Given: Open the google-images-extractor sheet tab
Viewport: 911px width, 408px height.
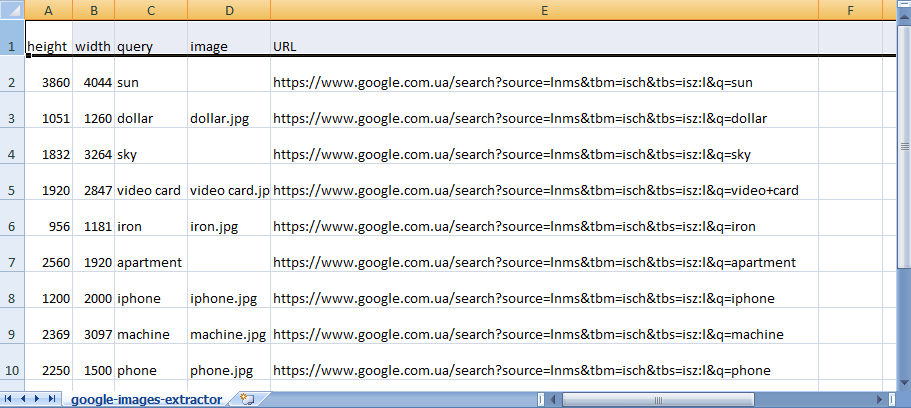Looking at the screenshot, I should [x=146, y=399].
